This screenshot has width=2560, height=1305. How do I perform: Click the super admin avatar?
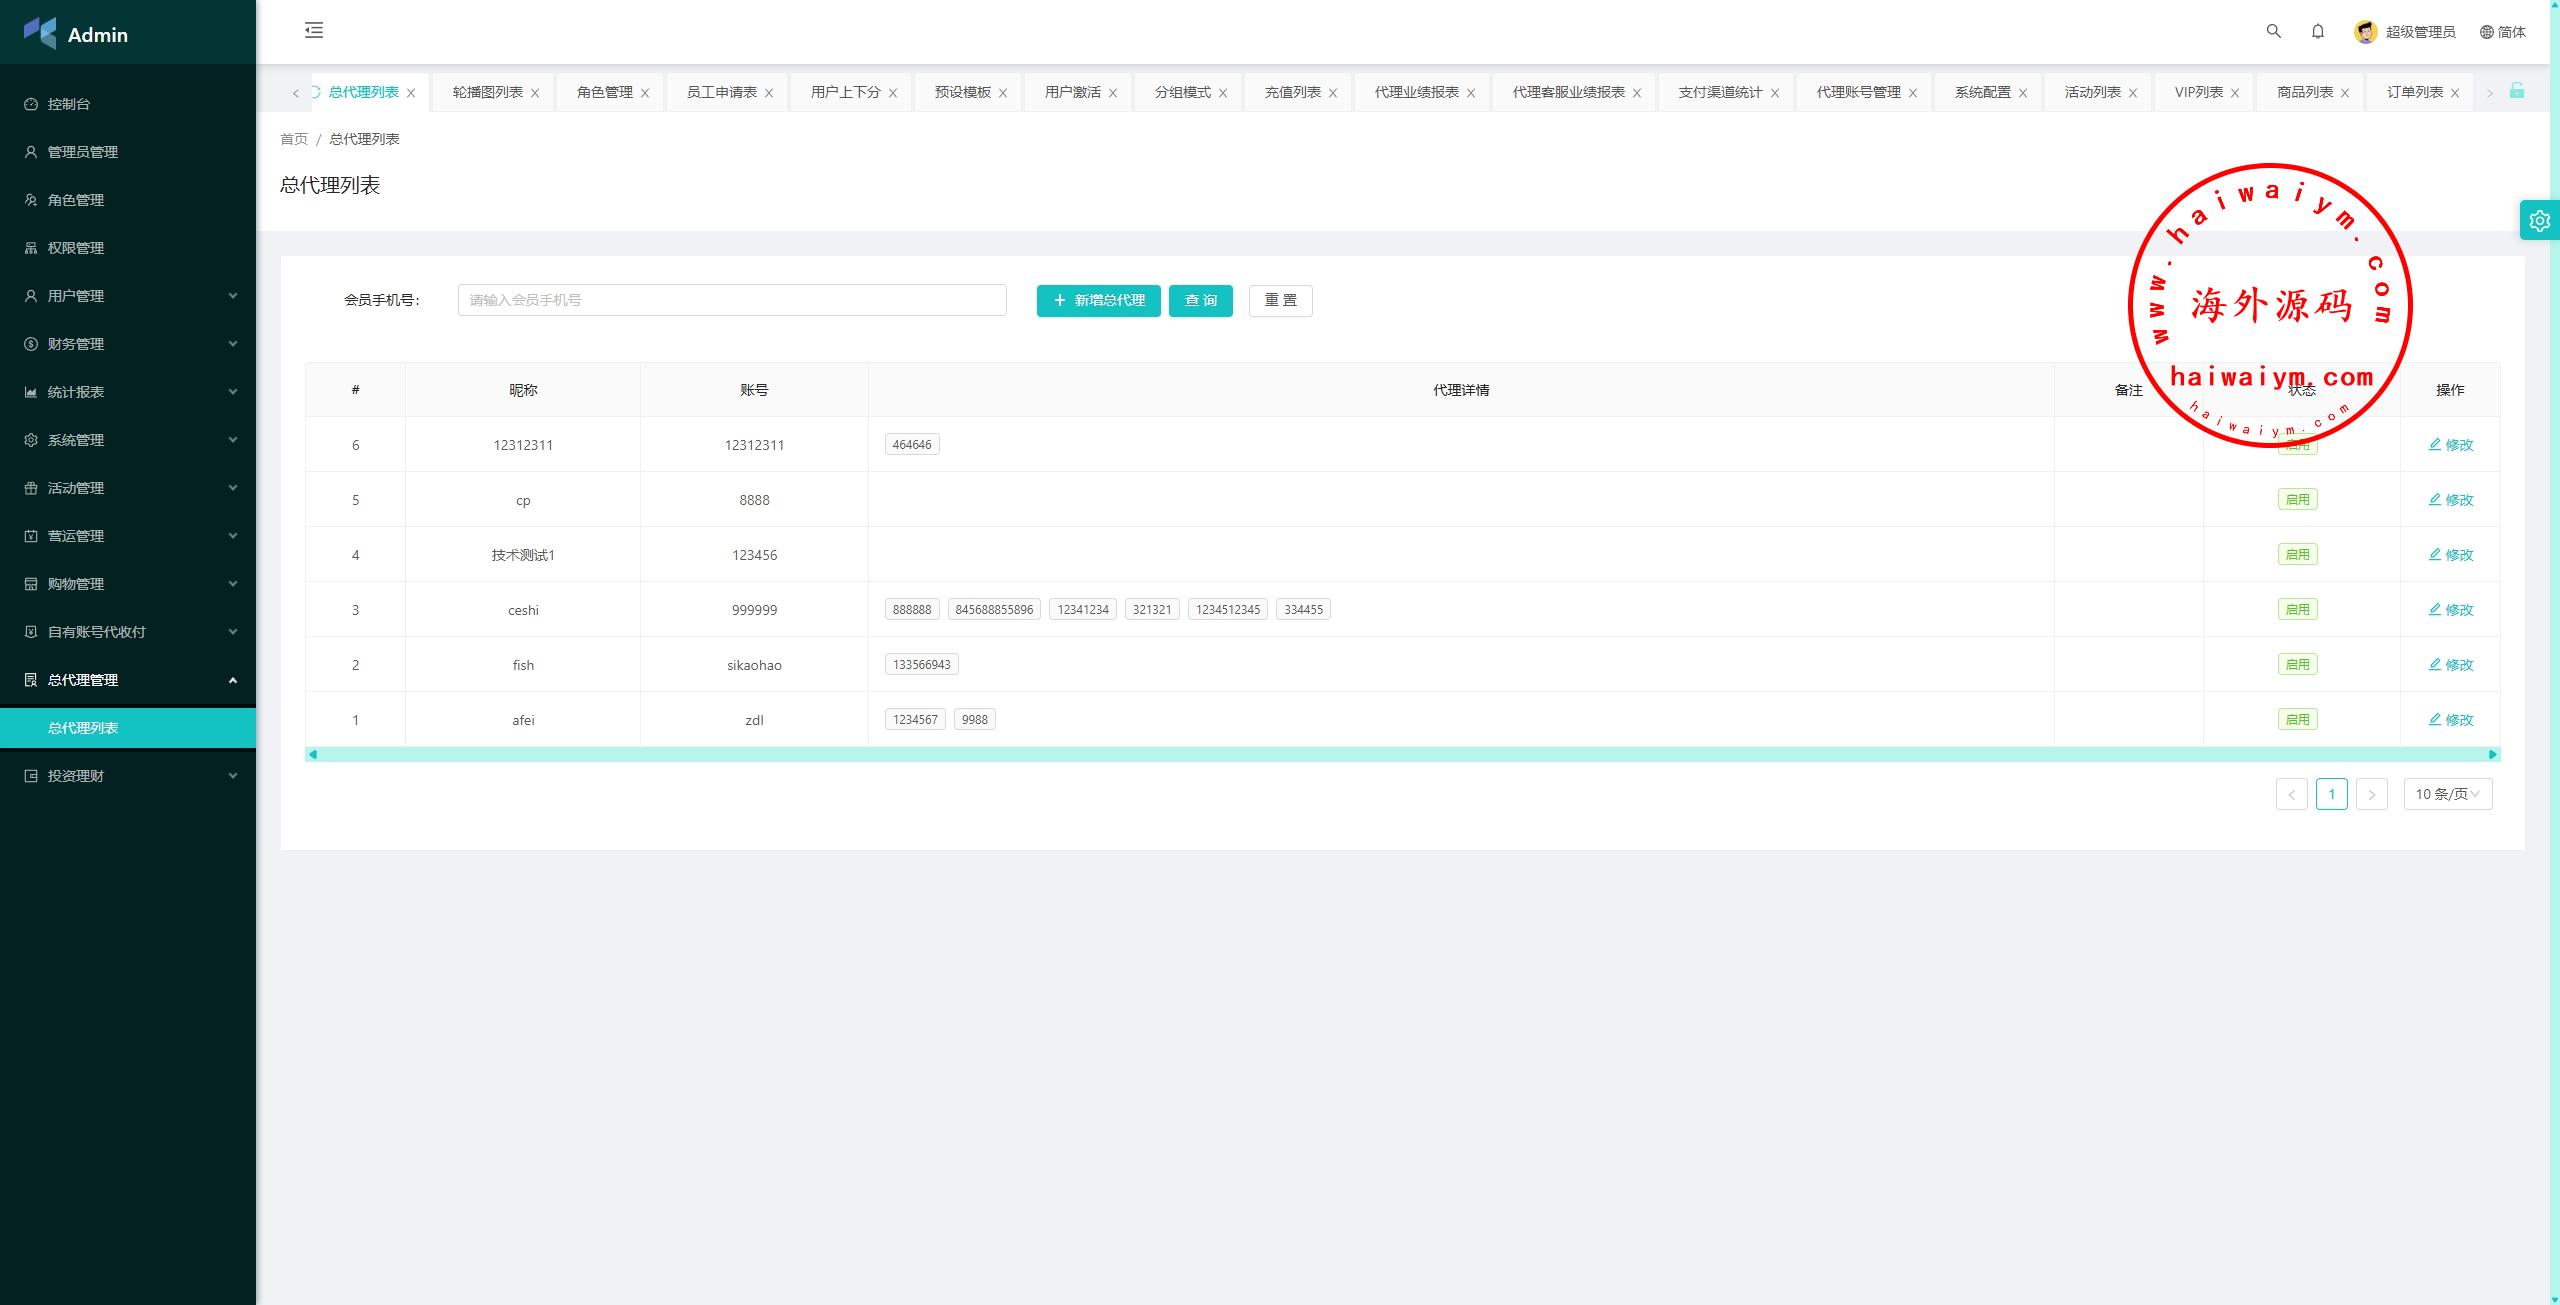(x=2365, y=32)
